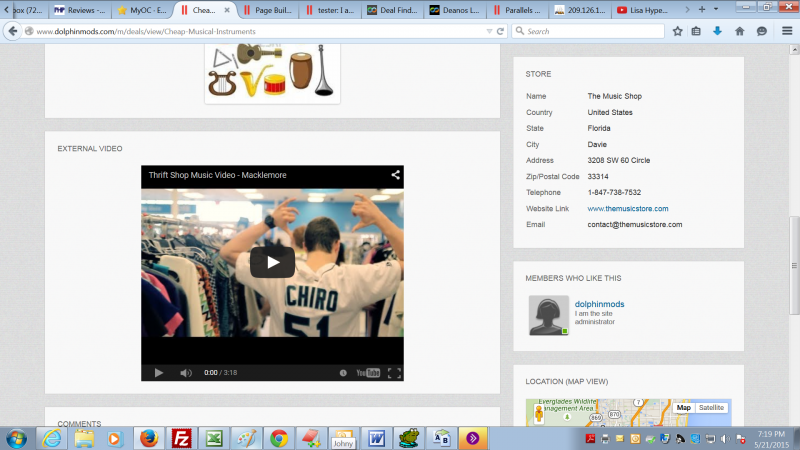Open Google Chrome from the taskbar
The height and width of the screenshot is (450, 800).
pyautogui.click(x=279, y=438)
